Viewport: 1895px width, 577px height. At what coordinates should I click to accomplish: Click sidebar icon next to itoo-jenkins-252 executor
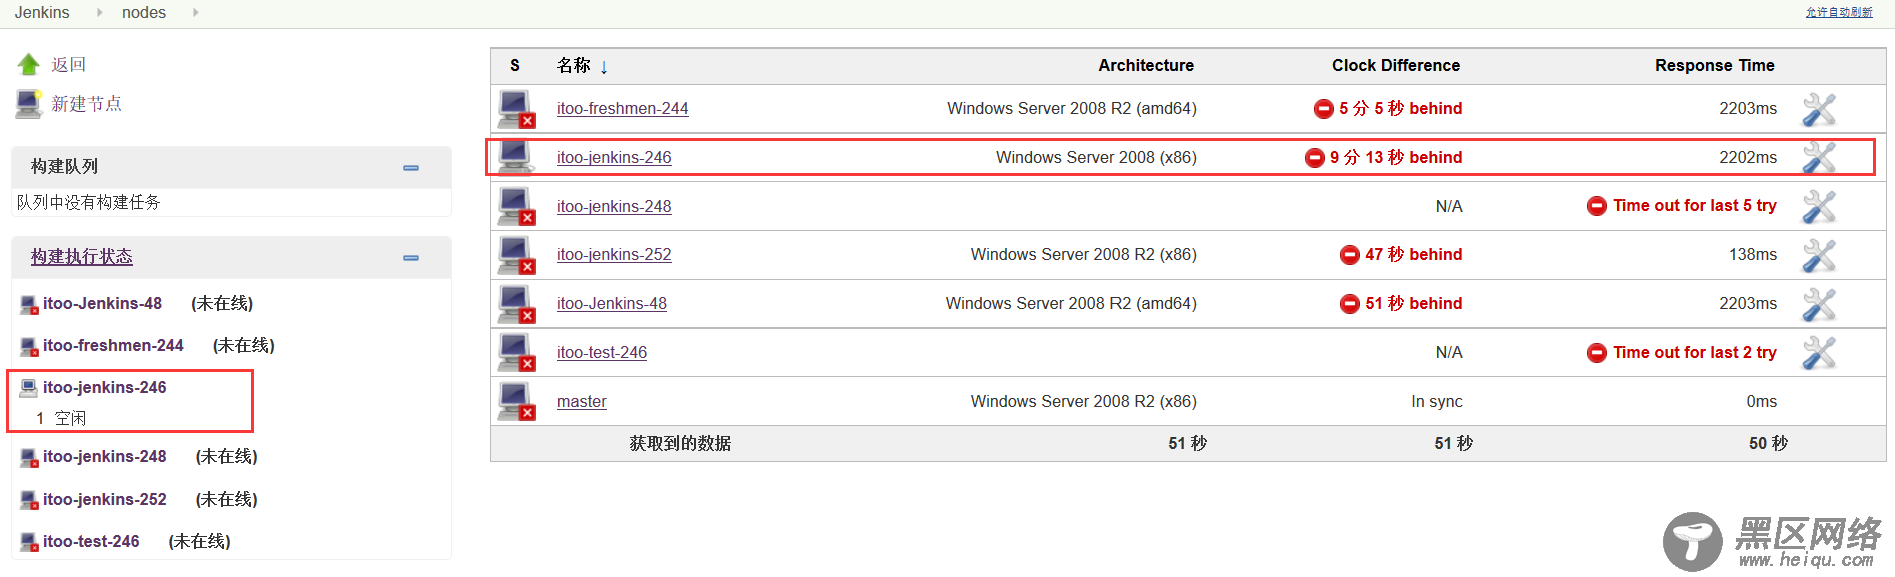[x=29, y=500]
